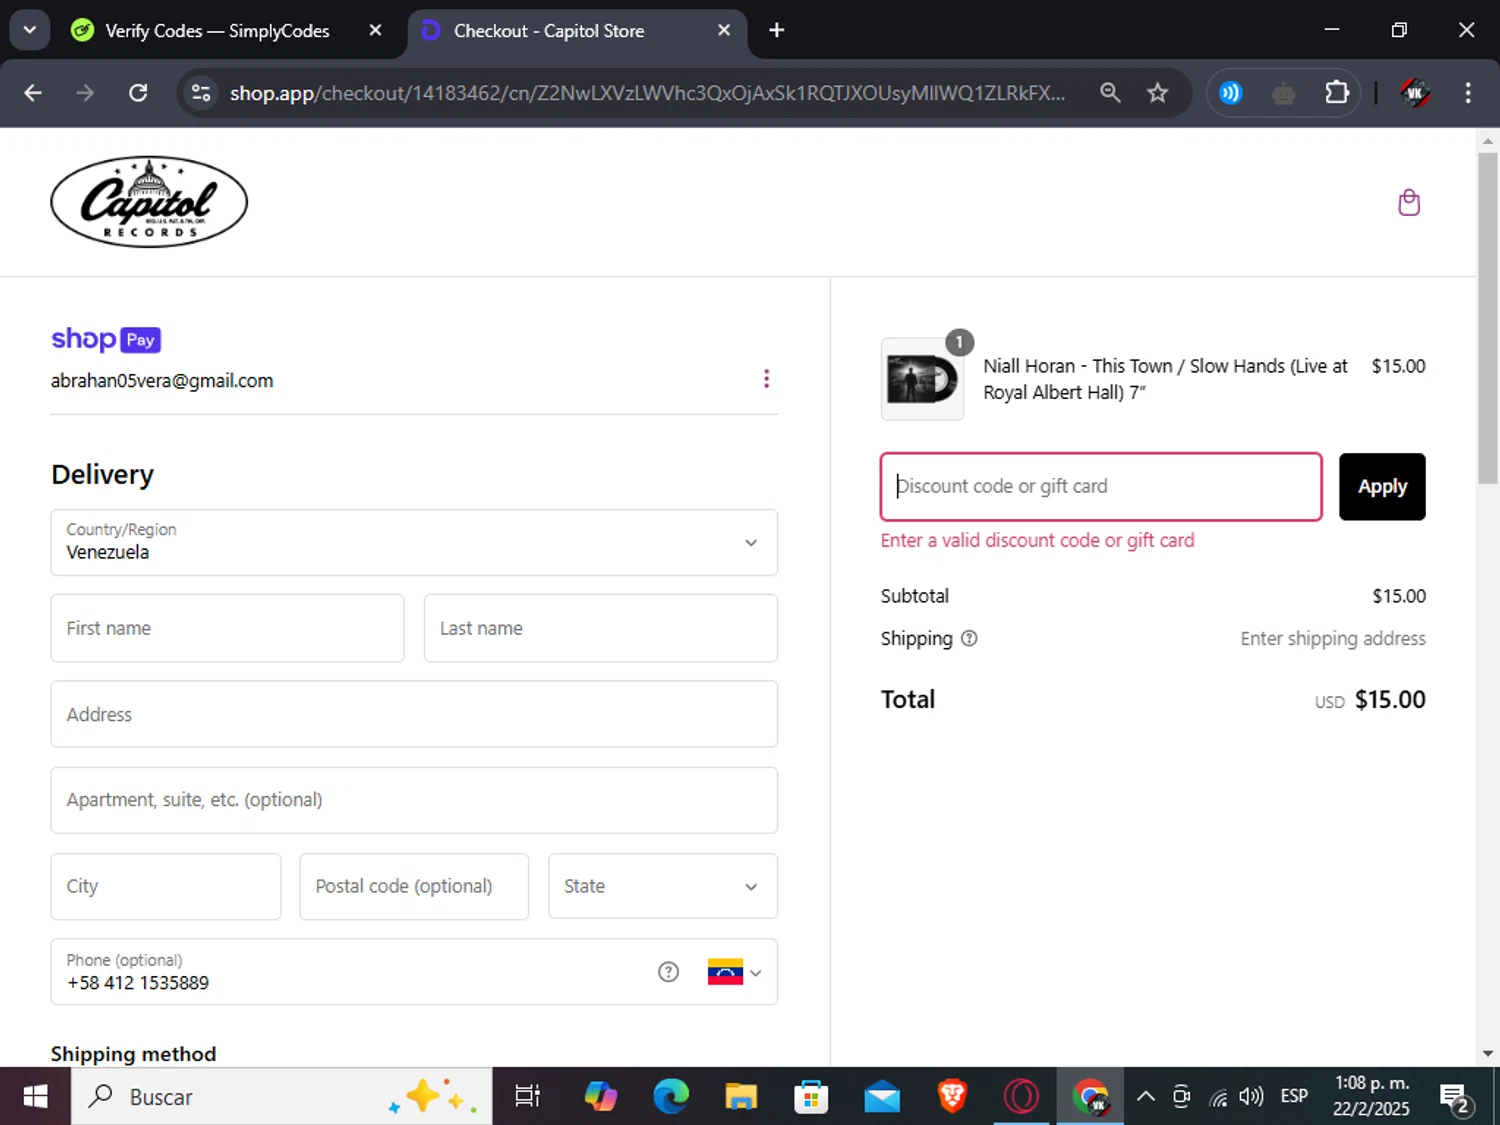
Task: Click the Apartment, suite, etc. field
Action: click(x=414, y=800)
